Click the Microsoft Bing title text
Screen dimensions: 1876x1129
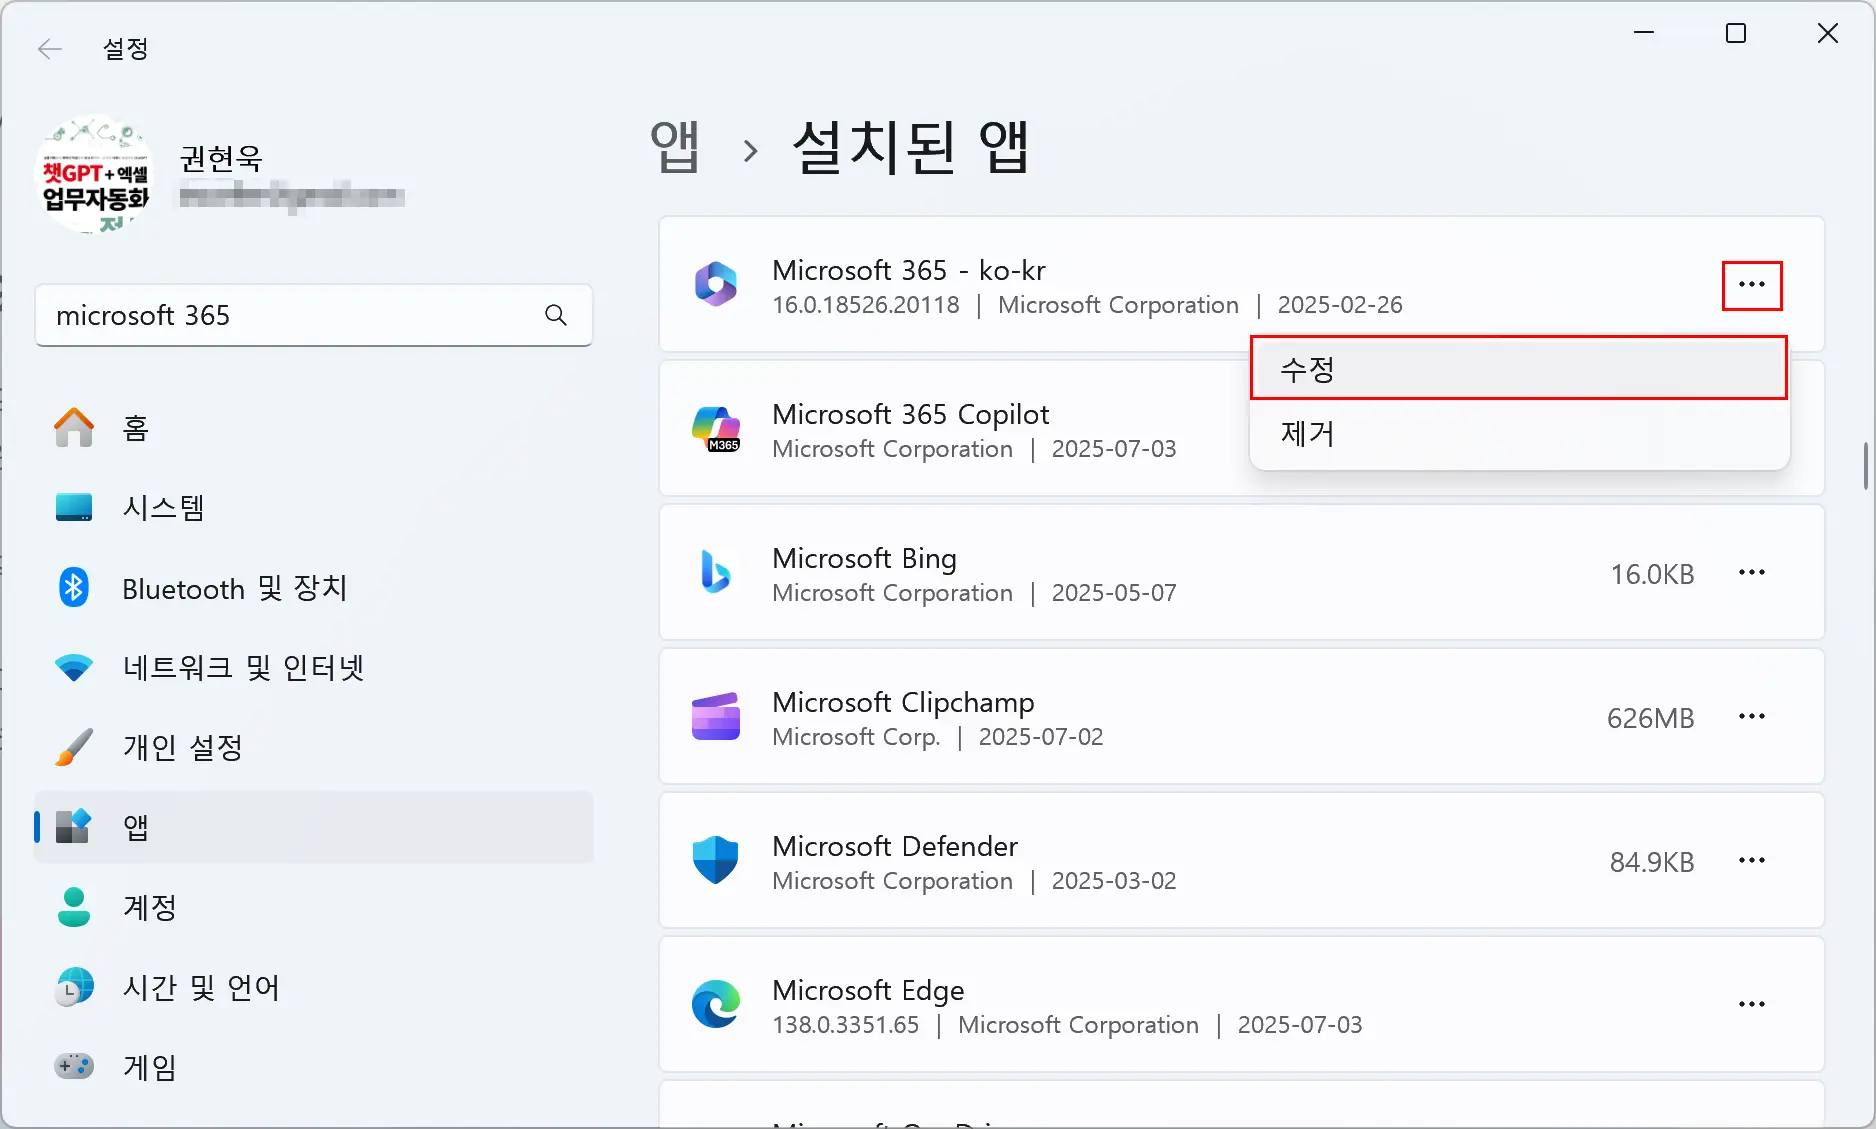click(x=865, y=558)
